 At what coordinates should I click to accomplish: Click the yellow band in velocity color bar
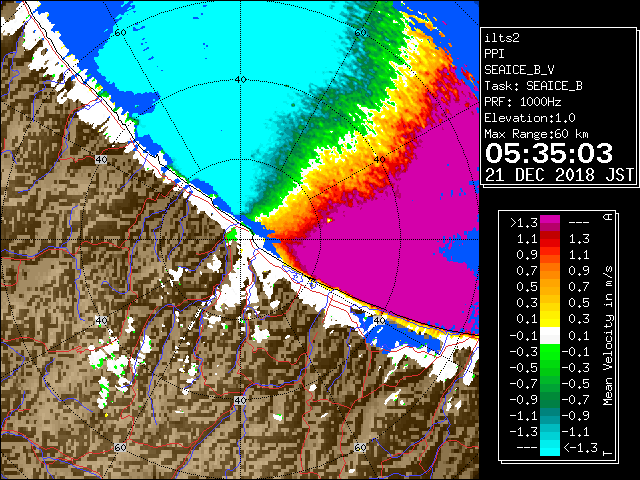(x=550, y=319)
